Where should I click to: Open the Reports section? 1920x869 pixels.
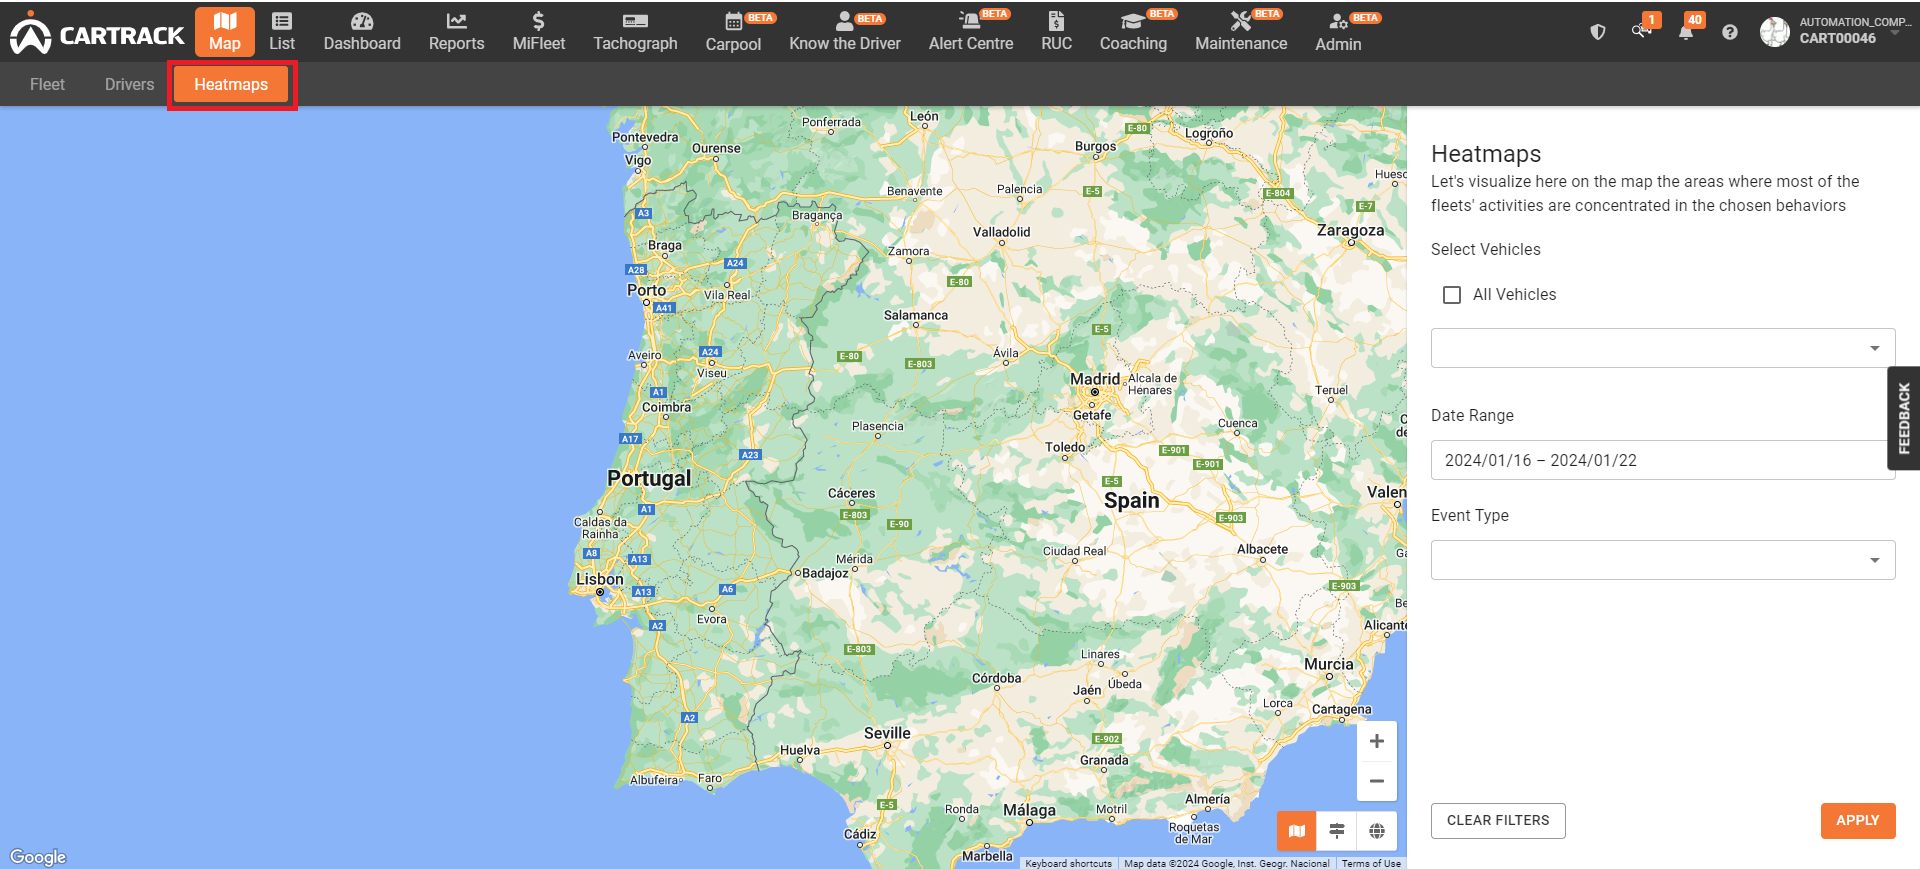click(x=456, y=32)
